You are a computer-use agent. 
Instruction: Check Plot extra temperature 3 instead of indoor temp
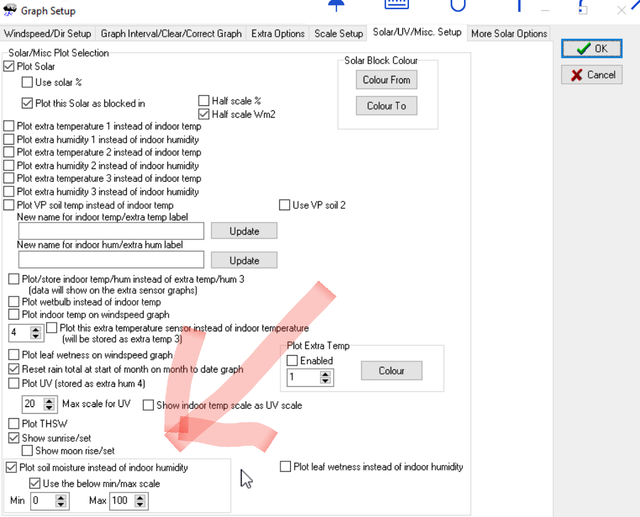pos(9,178)
